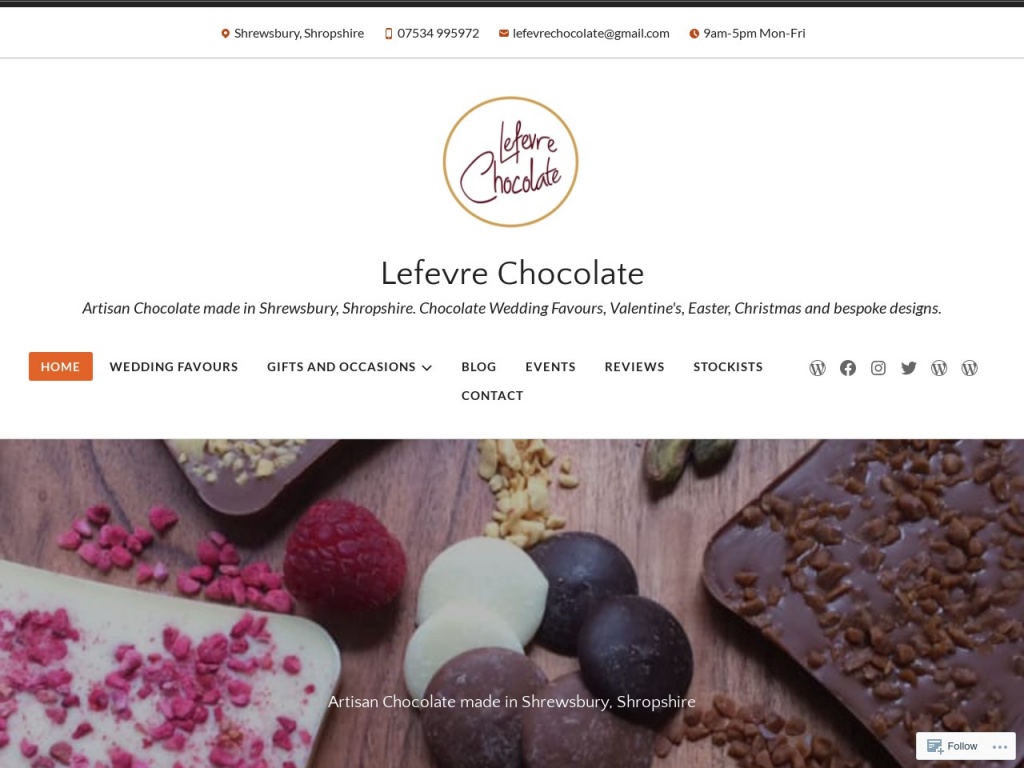This screenshot has height=768, width=1024.
Task: Open the Stockists menu item
Action: [728, 366]
